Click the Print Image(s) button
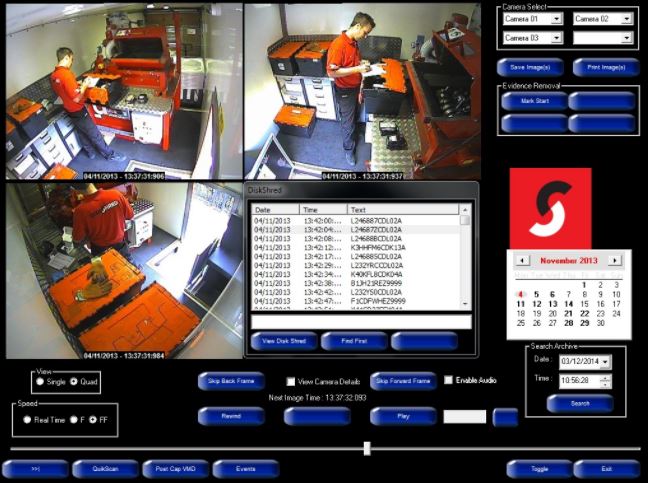Viewport: 648px width, 483px height. click(x=606, y=67)
